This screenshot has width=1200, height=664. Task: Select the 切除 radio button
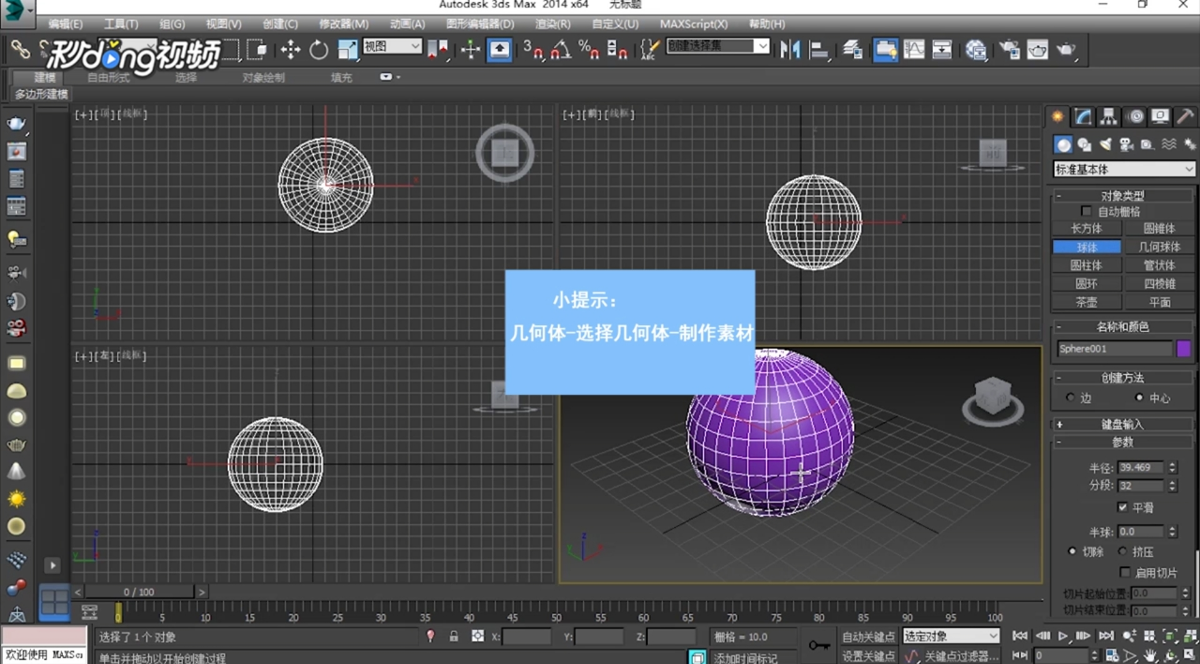coord(1072,551)
